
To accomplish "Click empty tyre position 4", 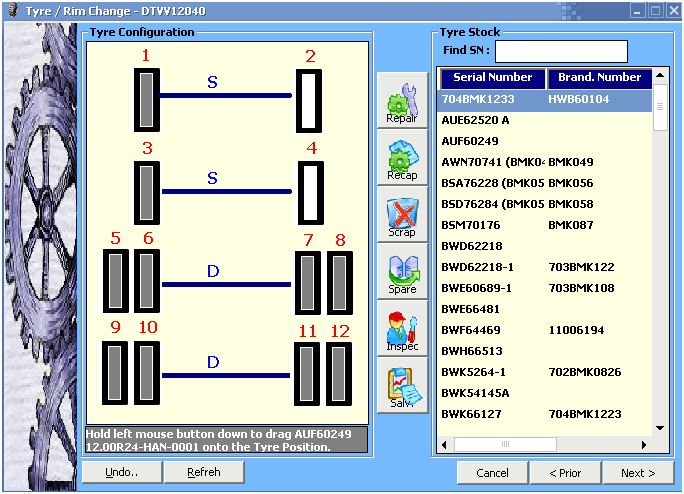I will click(311, 191).
